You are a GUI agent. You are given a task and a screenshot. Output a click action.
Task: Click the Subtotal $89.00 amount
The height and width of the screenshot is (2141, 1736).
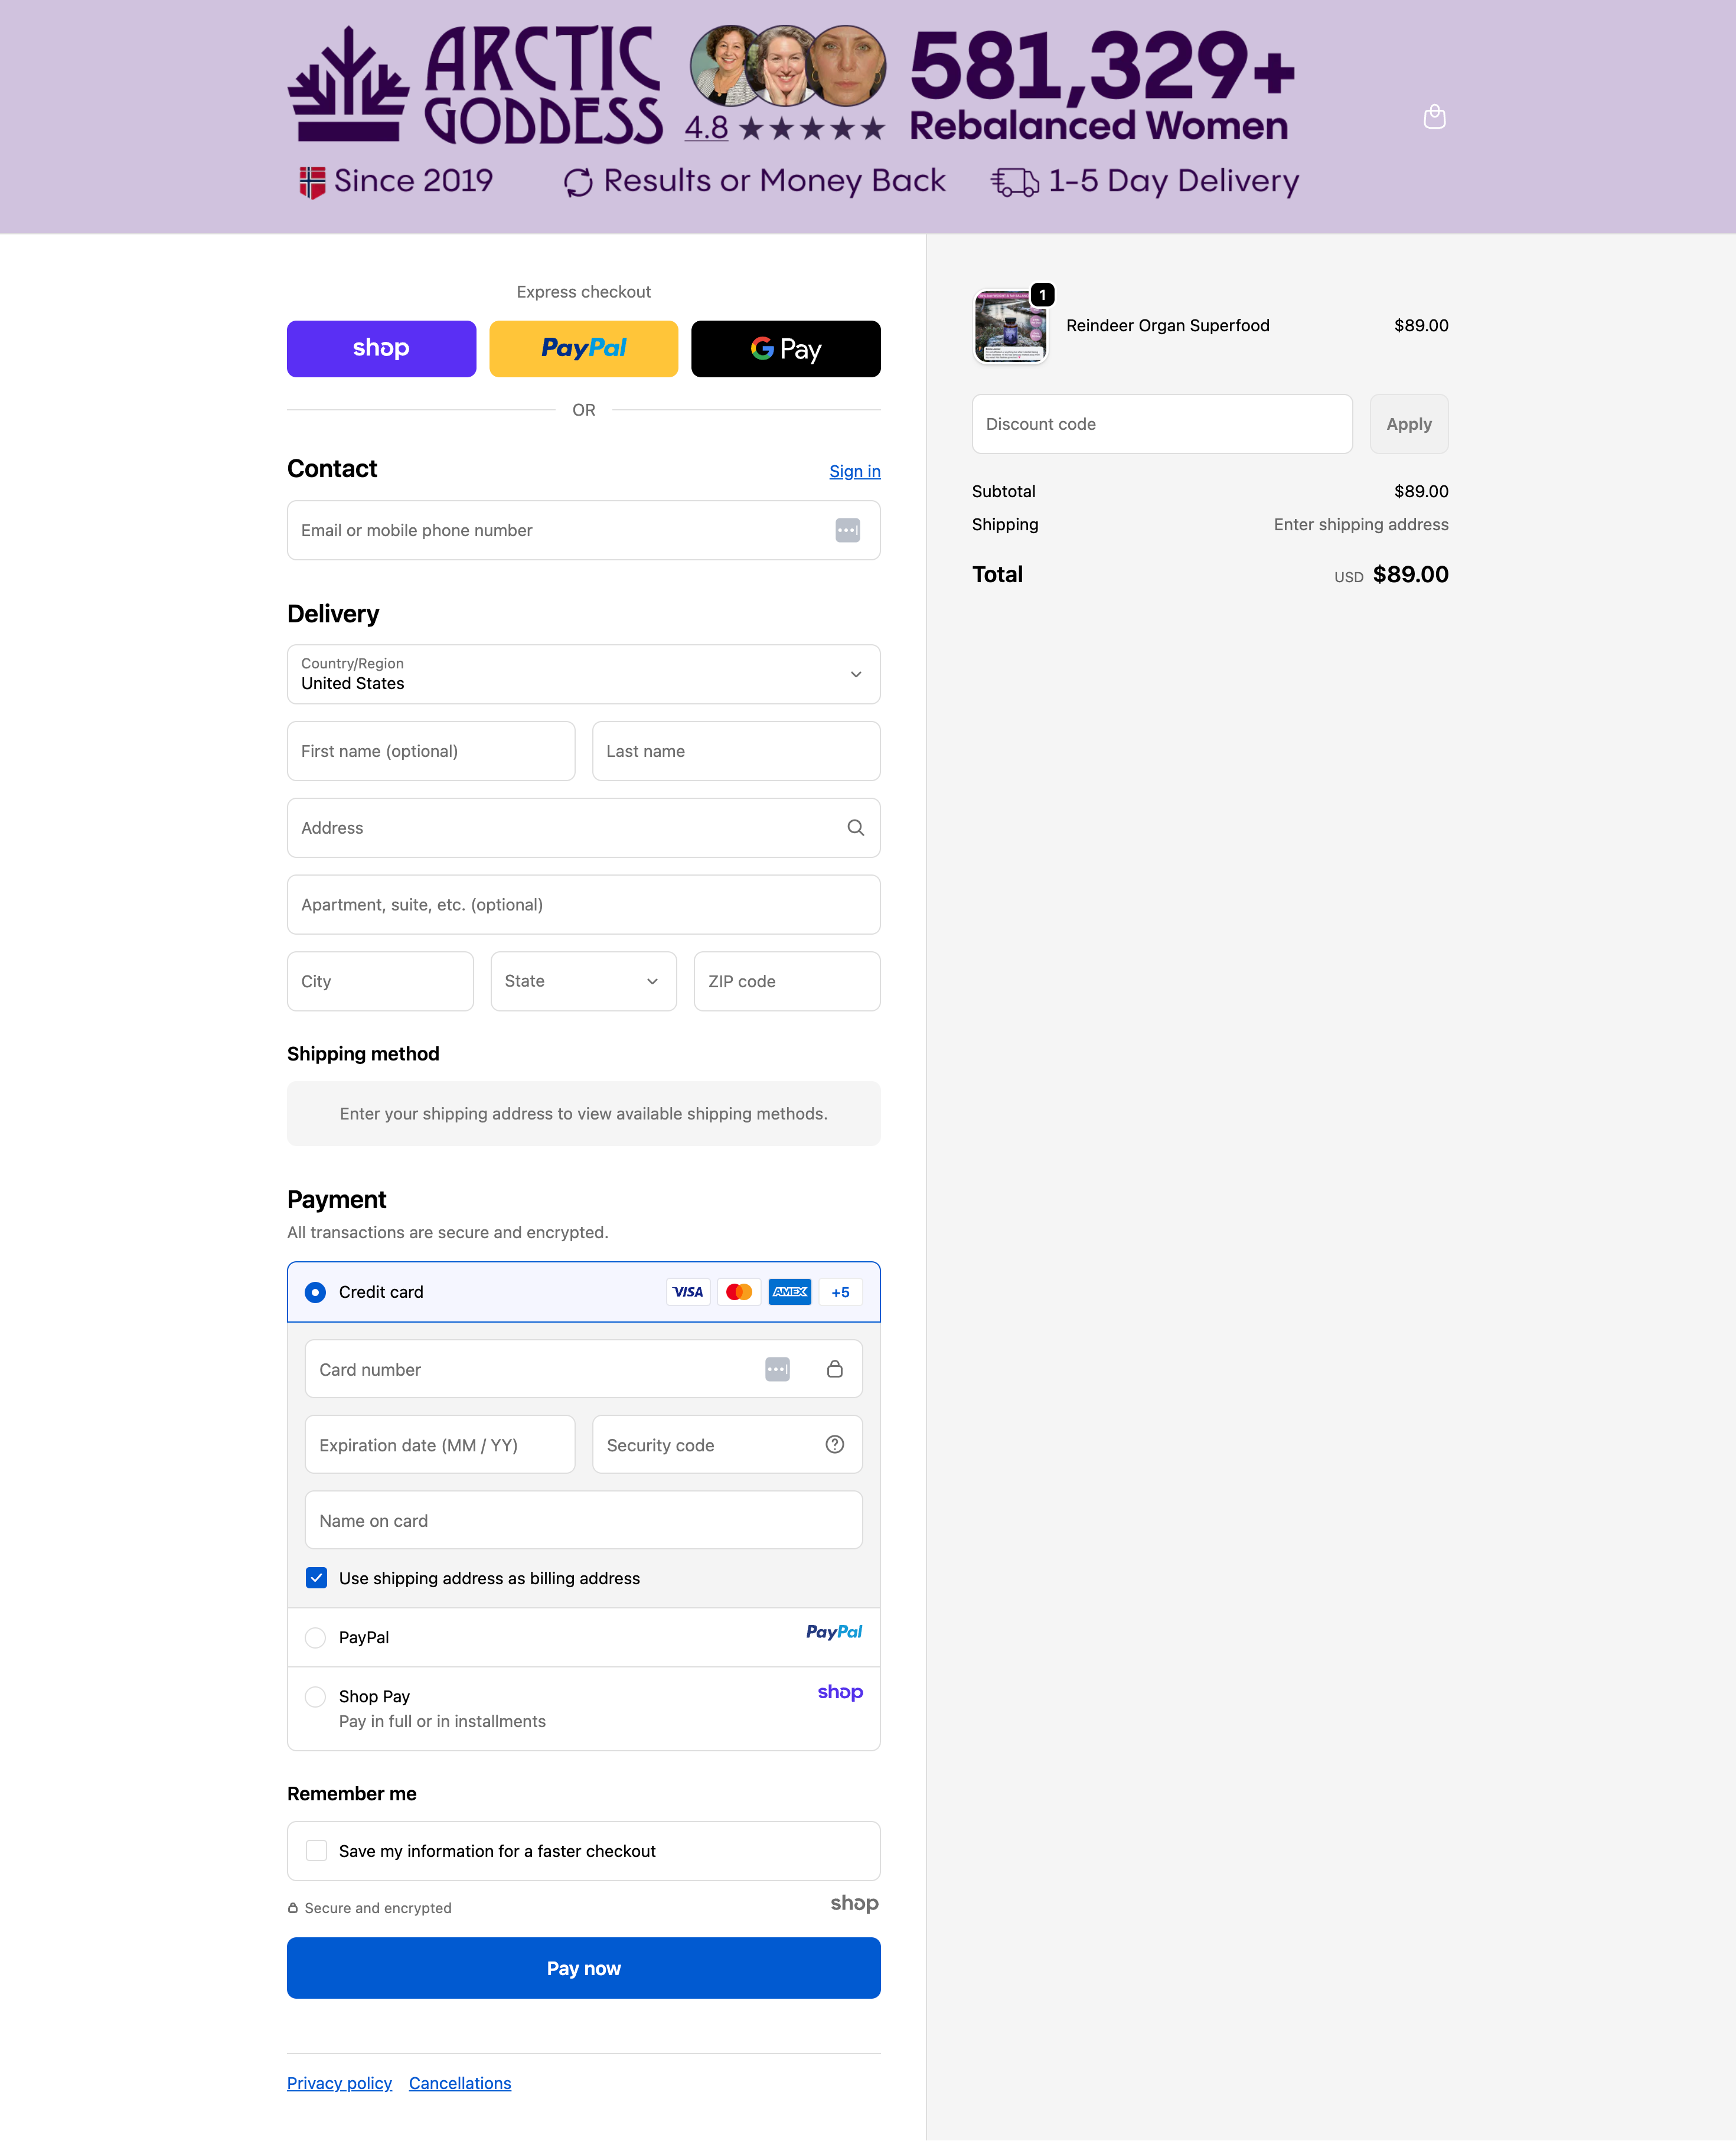coord(1421,491)
